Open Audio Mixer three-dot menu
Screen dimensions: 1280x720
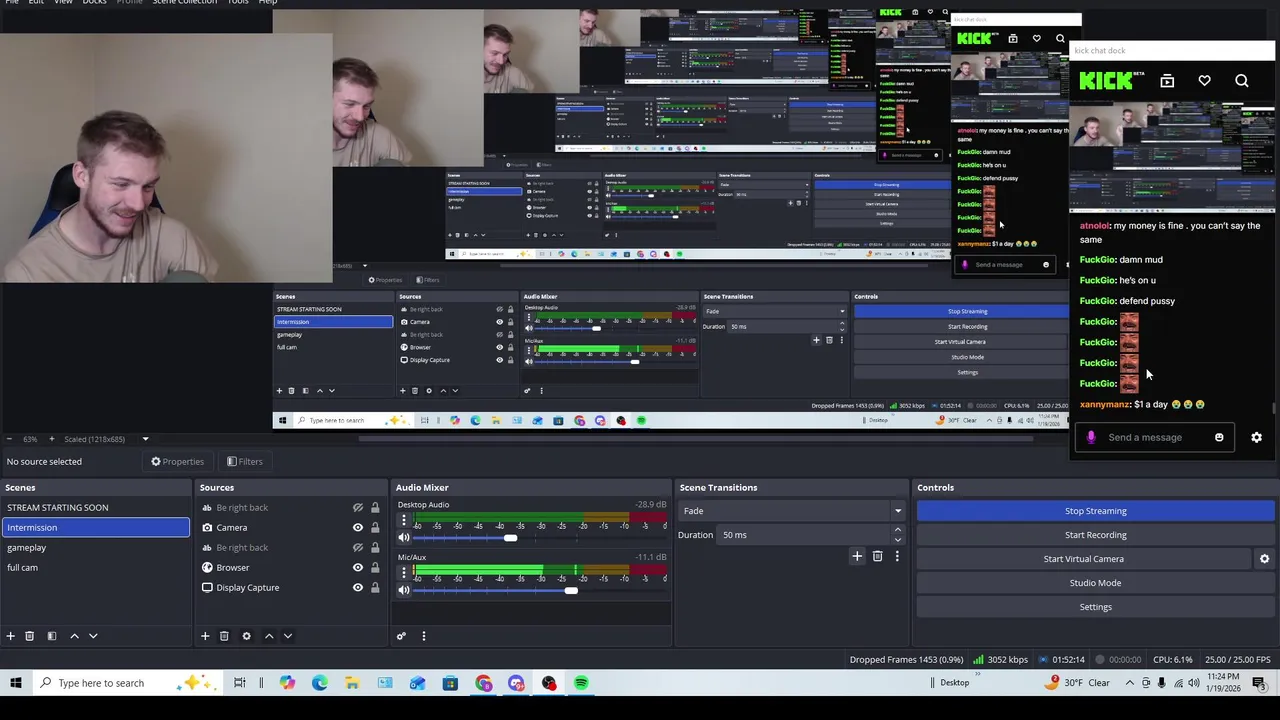423,636
